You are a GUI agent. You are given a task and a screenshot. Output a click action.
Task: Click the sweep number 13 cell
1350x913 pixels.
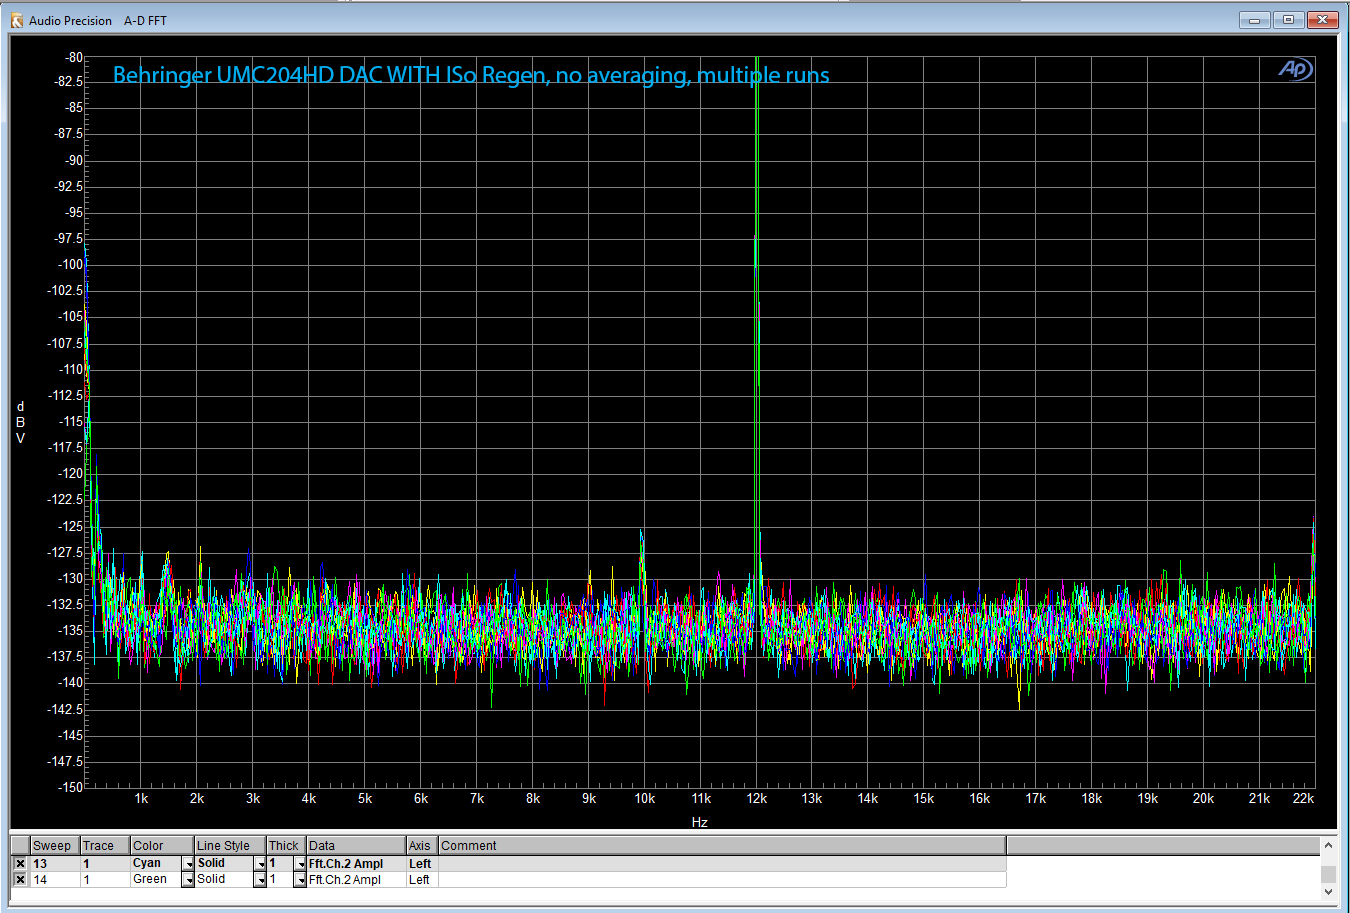point(55,864)
